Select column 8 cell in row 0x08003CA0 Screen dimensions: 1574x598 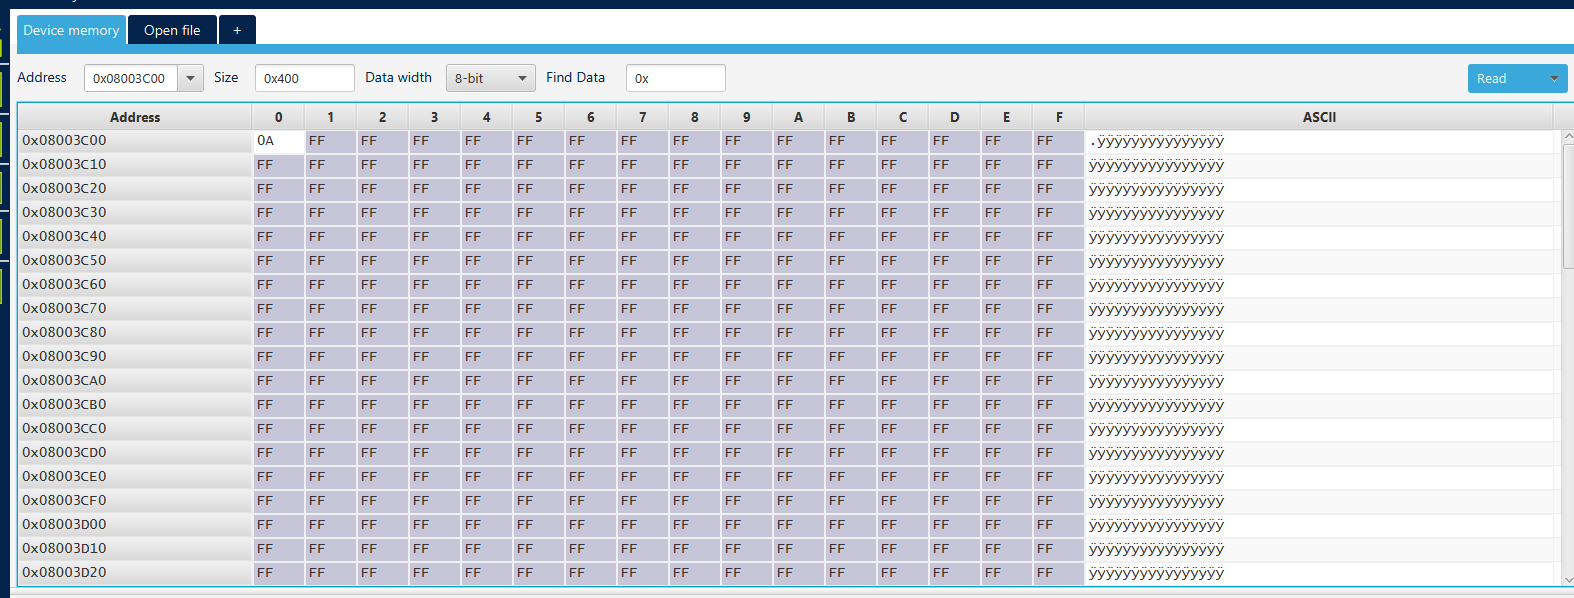694,381
